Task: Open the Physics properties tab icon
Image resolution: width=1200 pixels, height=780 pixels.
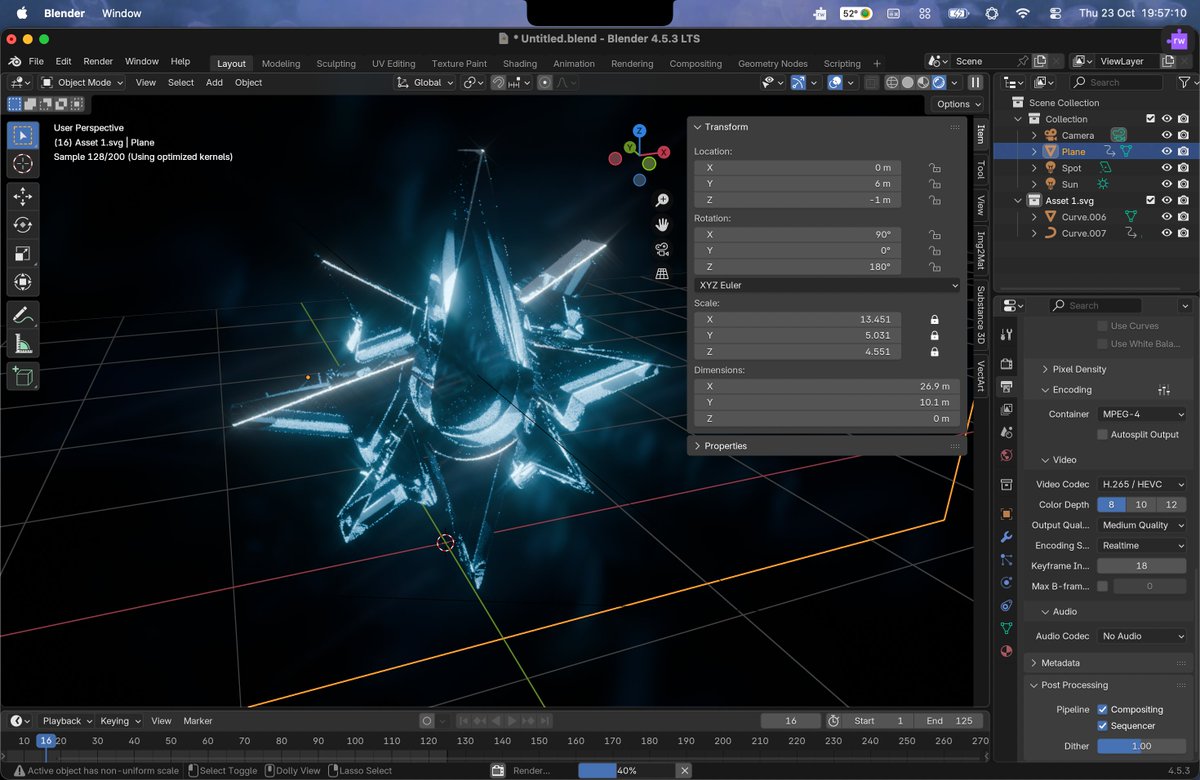Action: [1006, 583]
